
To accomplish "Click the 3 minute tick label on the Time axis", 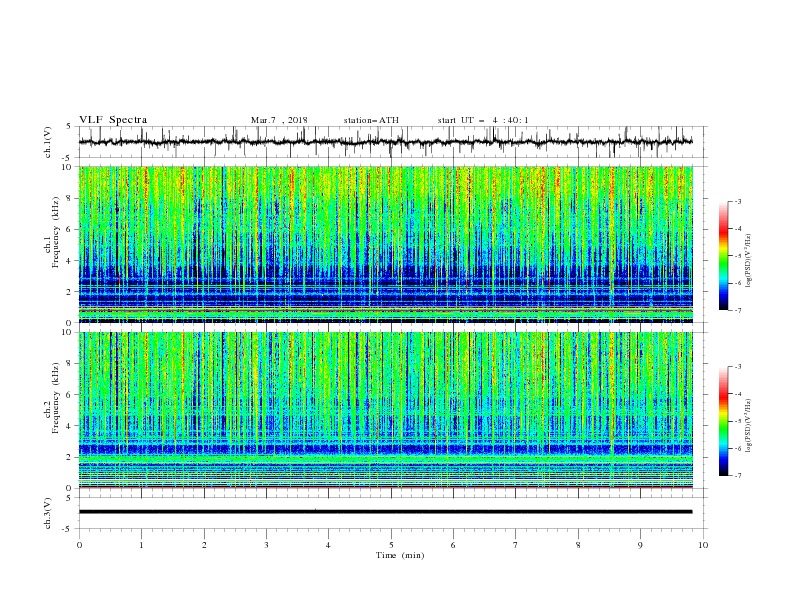I will click(x=266, y=545).
